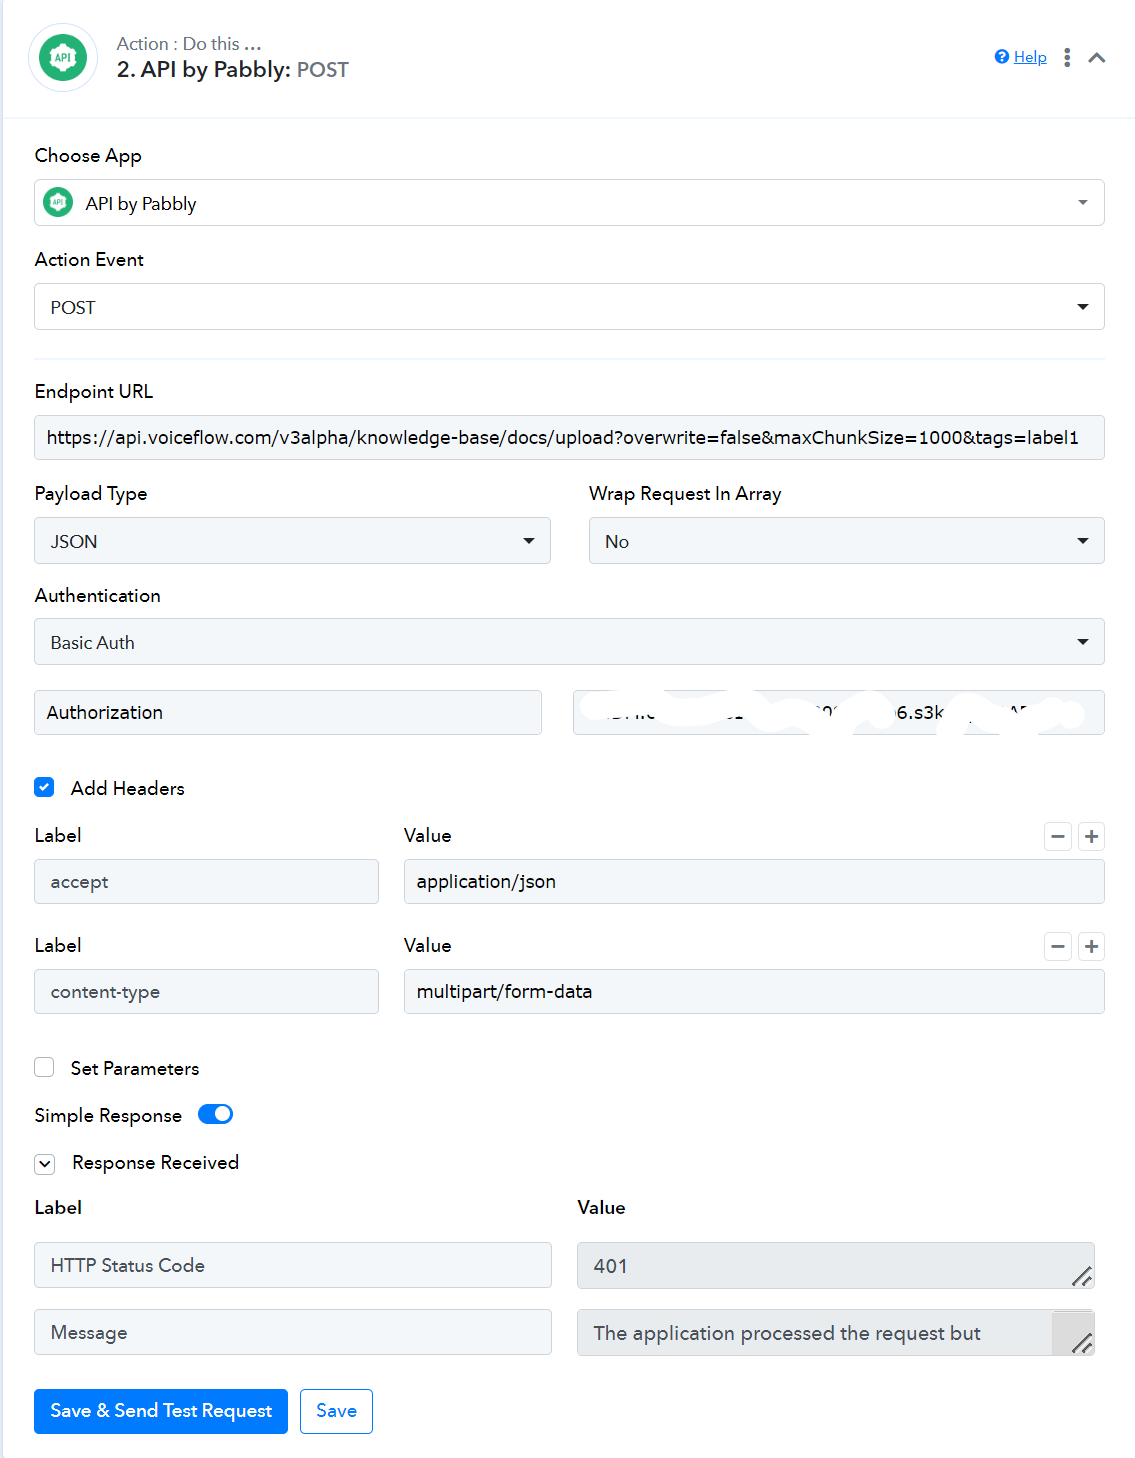Open the Payload Type JSON dropdown
1135x1458 pixels.
[x=292, y=541]
